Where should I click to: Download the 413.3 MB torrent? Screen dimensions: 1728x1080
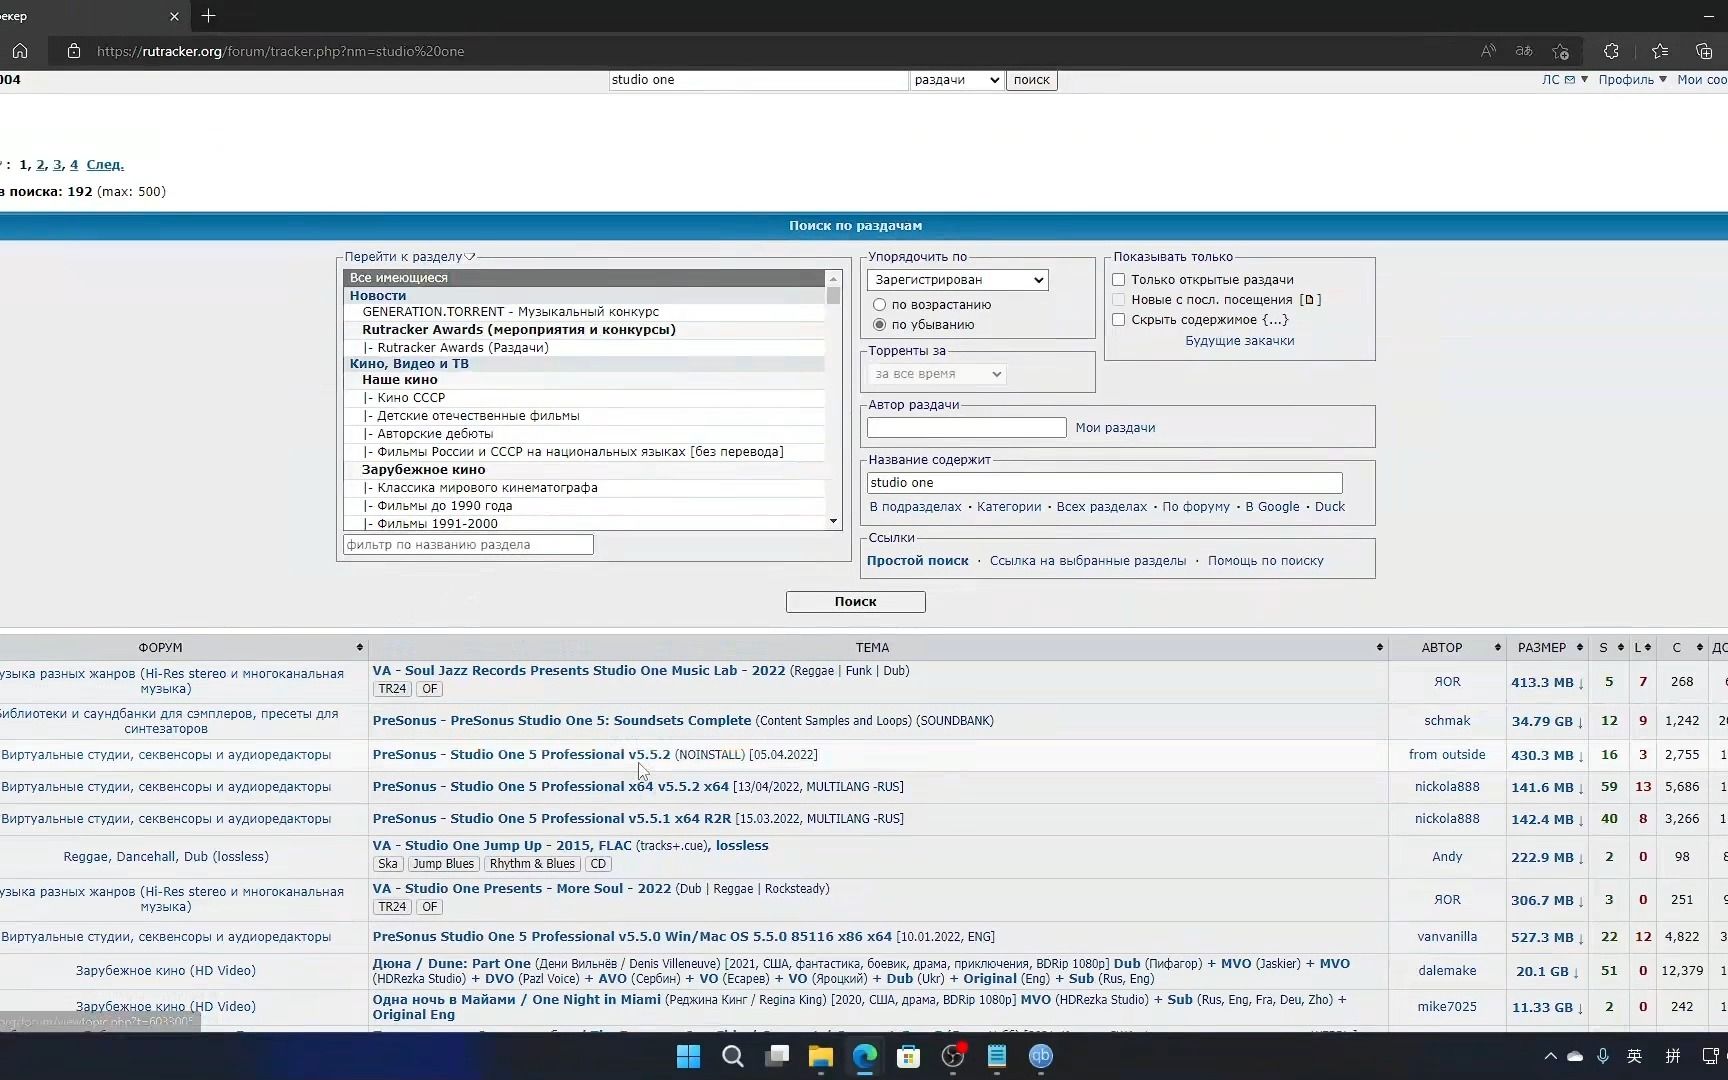coord(1547,682)
